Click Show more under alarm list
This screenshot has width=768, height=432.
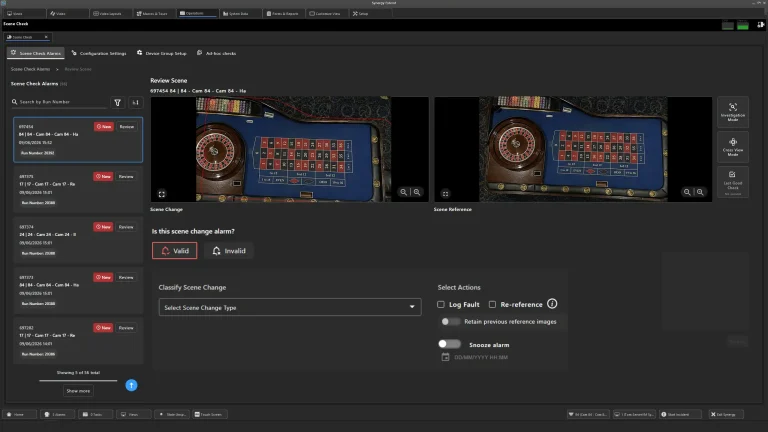[78, 391]
